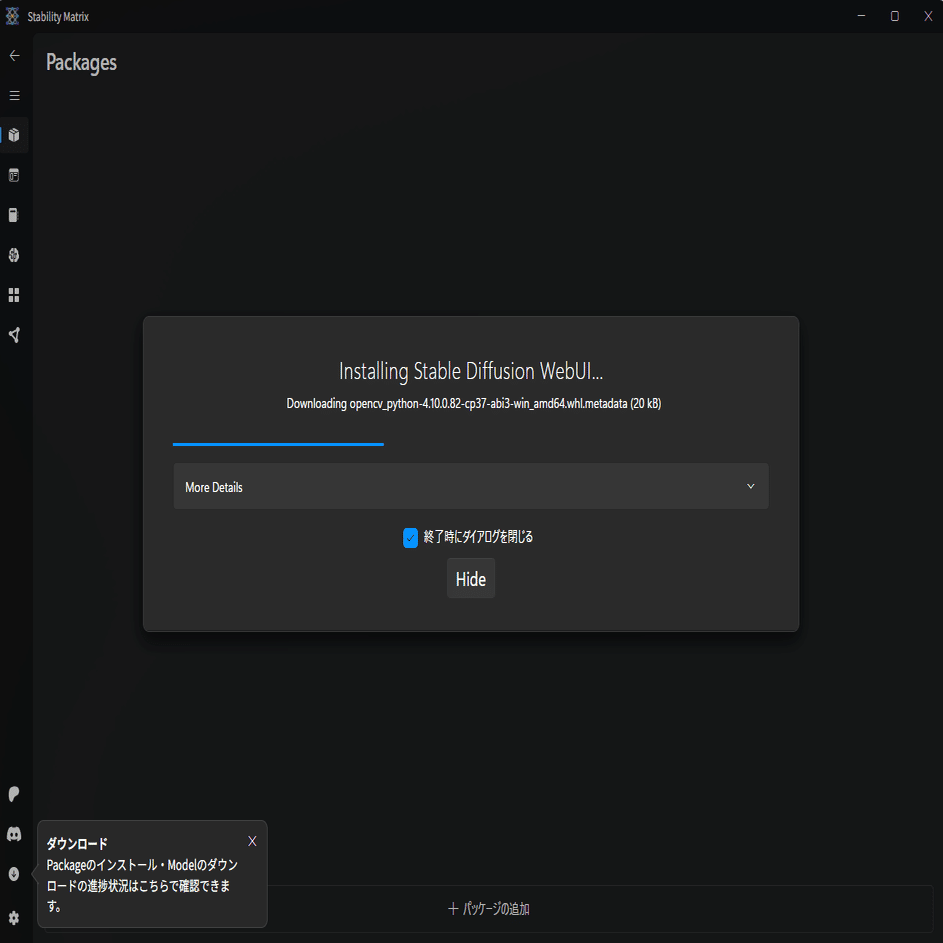Dismiss the ダウンロード tooltip with X
Viewport: 943px width, 943px height.
(x=253, y=841)
